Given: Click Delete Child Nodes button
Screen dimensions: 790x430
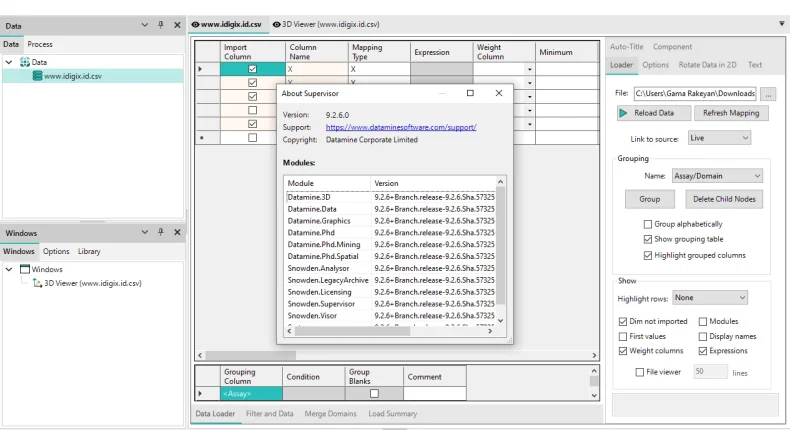Looking at the screenshot, I should [724, 199].
